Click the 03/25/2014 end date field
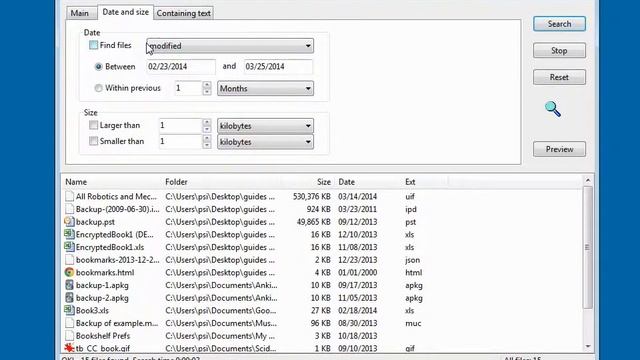 click(x=278, y=67)
